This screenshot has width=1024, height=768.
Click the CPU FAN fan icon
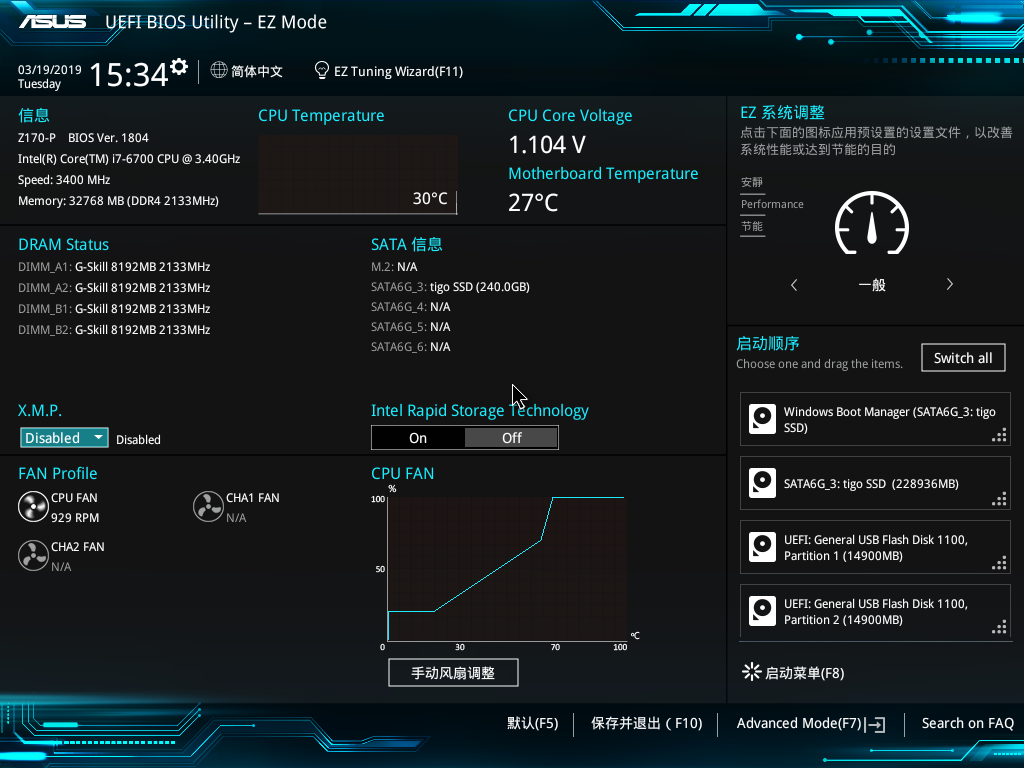pos(33,507)
